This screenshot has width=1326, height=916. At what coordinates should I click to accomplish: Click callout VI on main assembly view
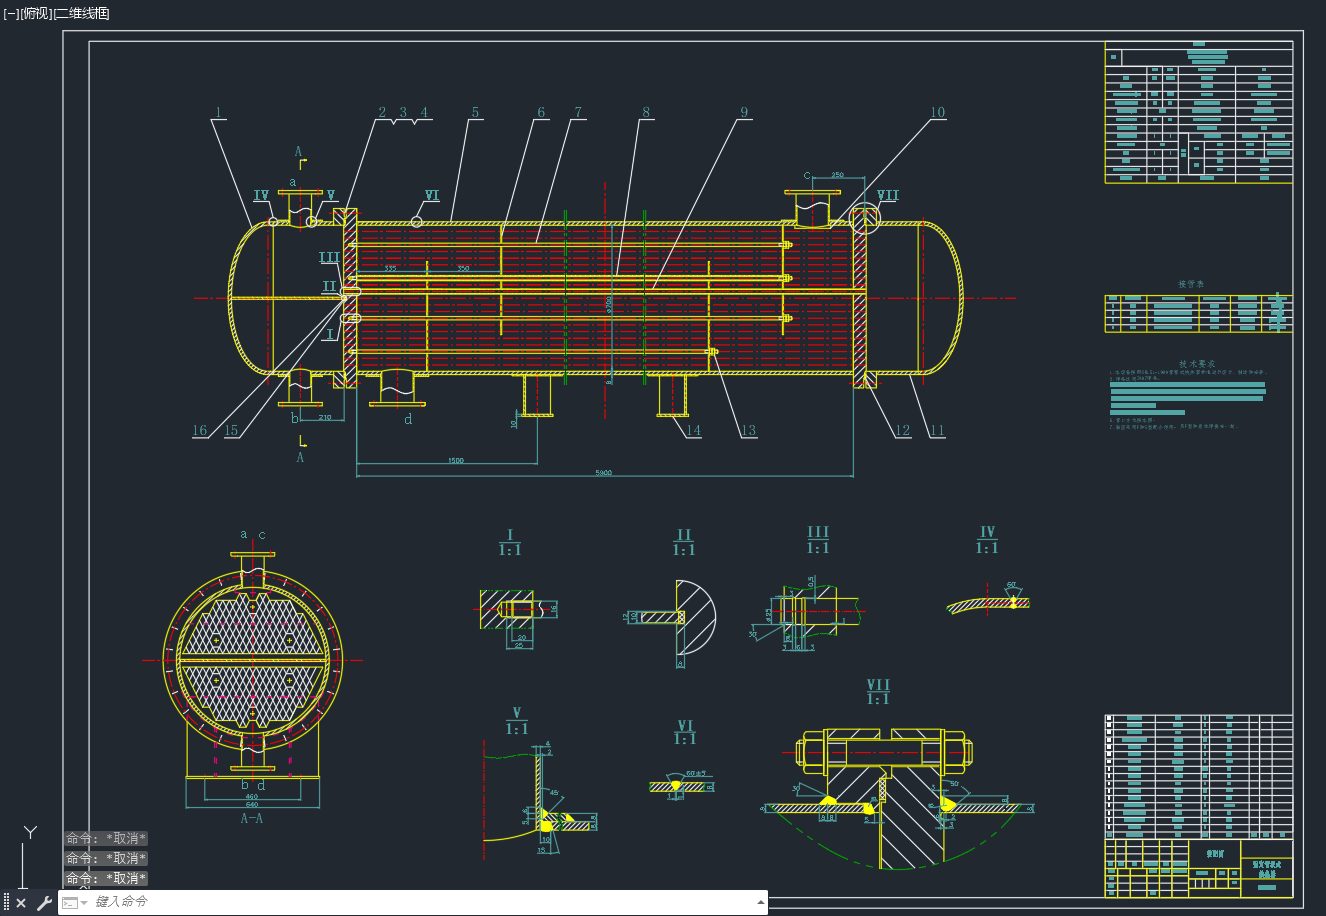coord(432,196)
